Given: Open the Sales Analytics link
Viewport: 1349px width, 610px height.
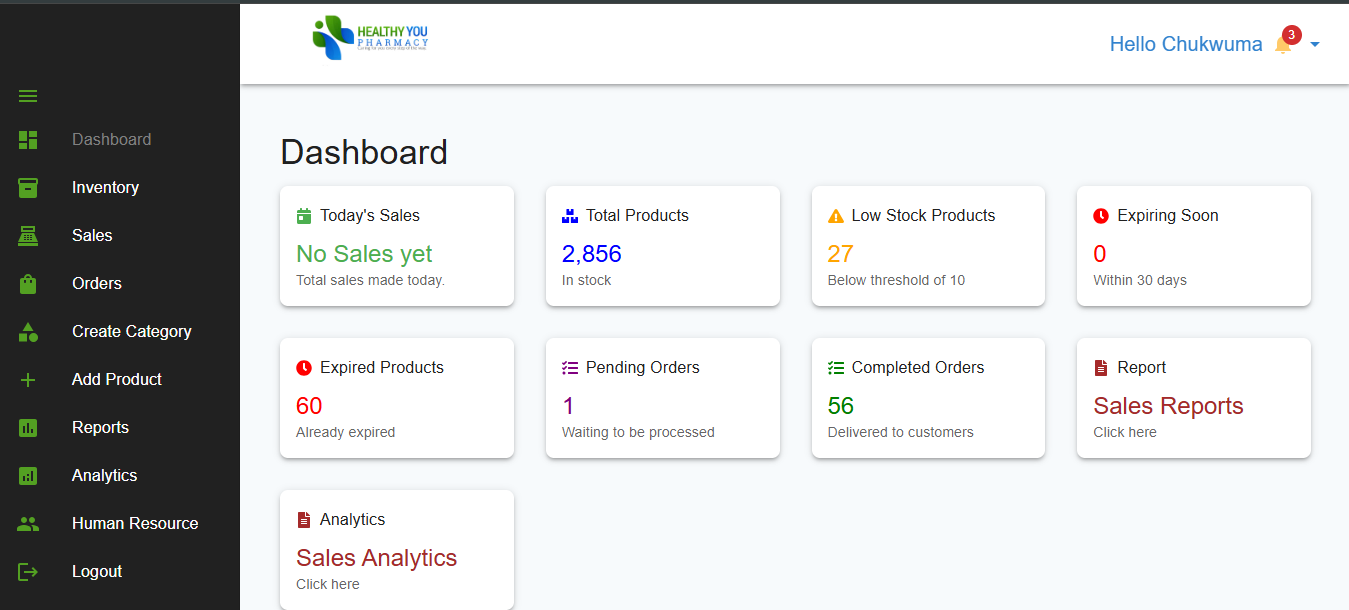Looking at the screenshot, I should click(x=376, y=558).
